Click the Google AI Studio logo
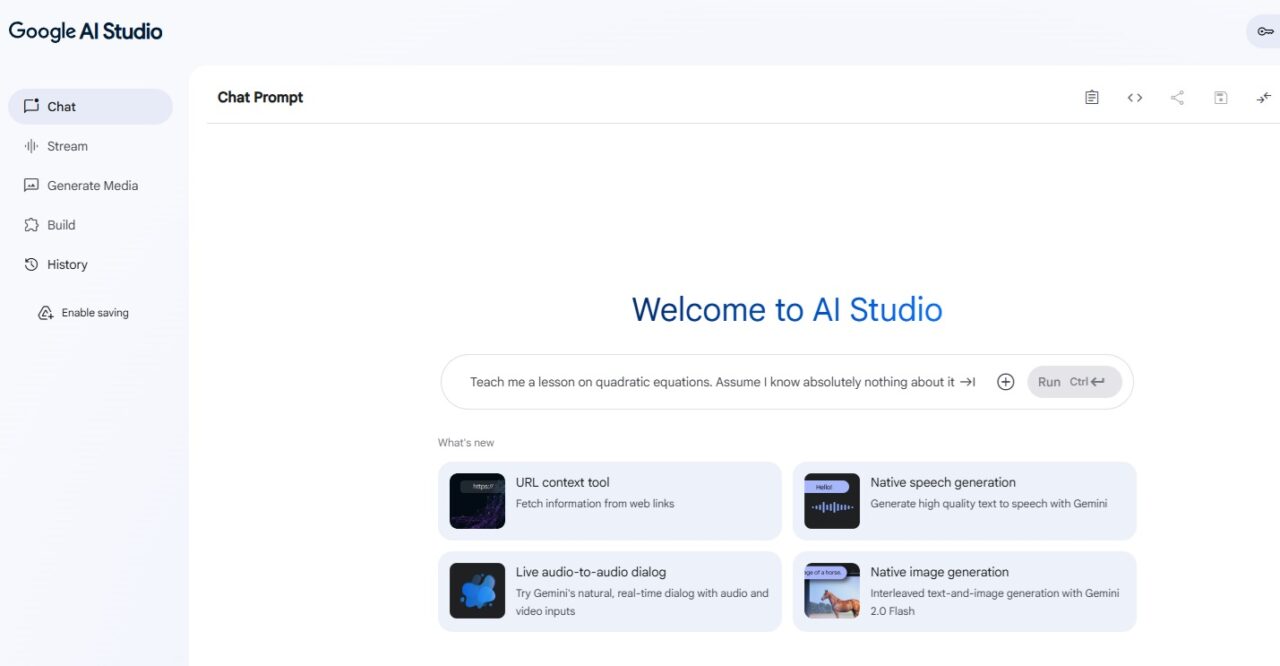Image resolution: width=1280 pixels, height=666 pixels. 85,31
